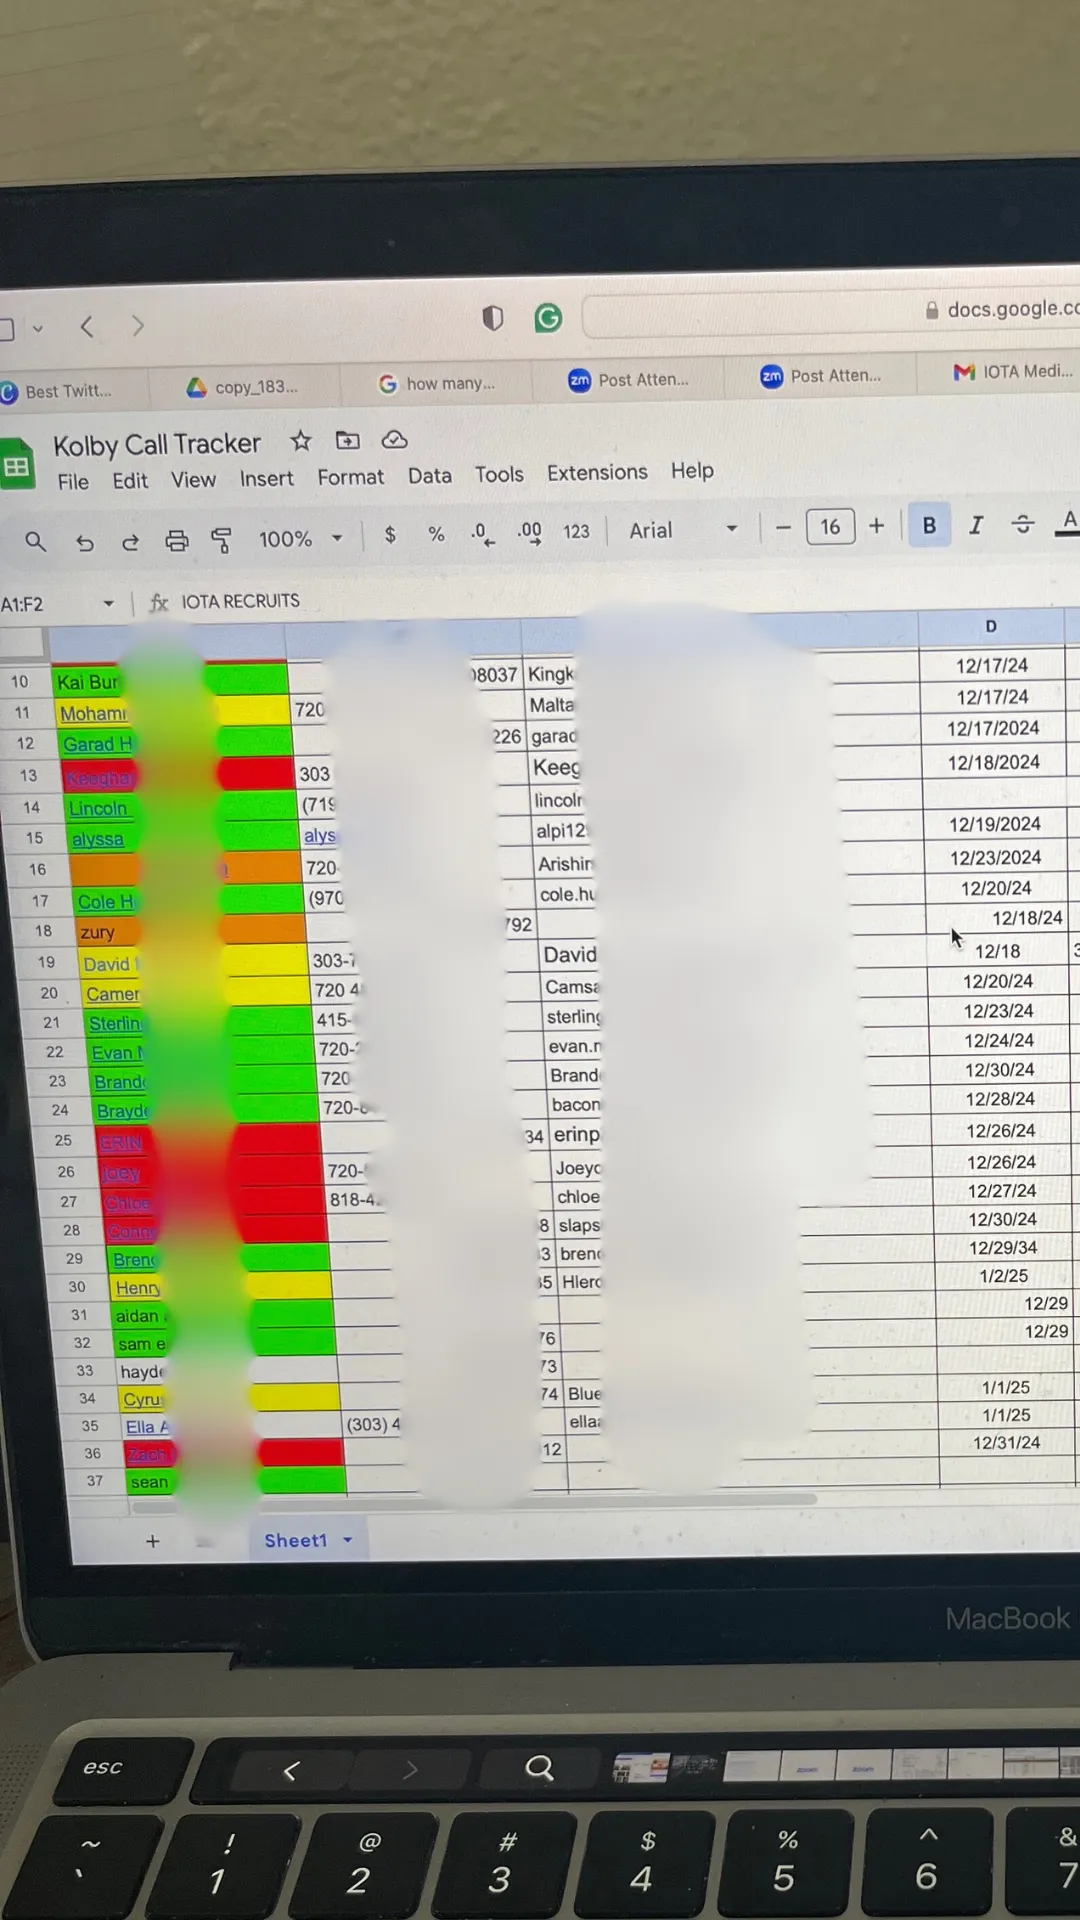Open the Sheet1 tab options arrow
The image size is (1080, 1920).
point(348,1540)
